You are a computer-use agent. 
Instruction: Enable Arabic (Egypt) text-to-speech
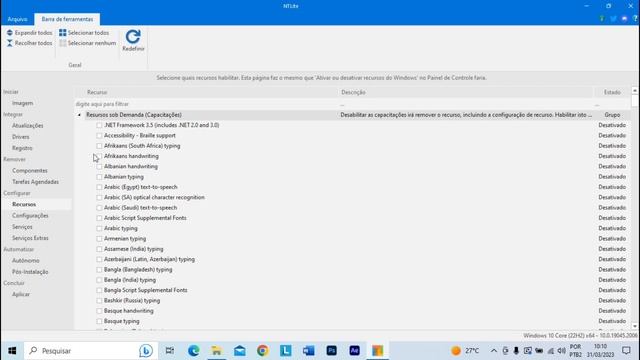tap(99, 187)
